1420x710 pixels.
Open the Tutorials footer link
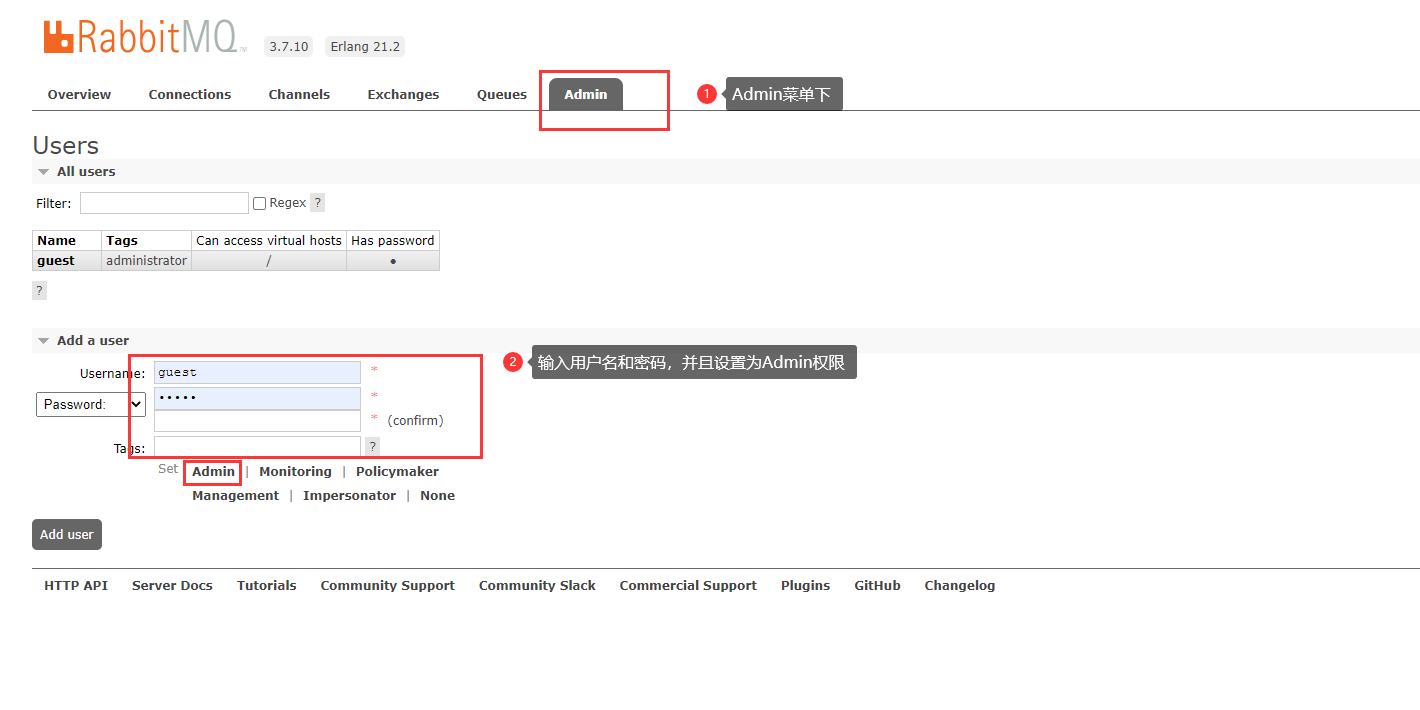[266, 586]
